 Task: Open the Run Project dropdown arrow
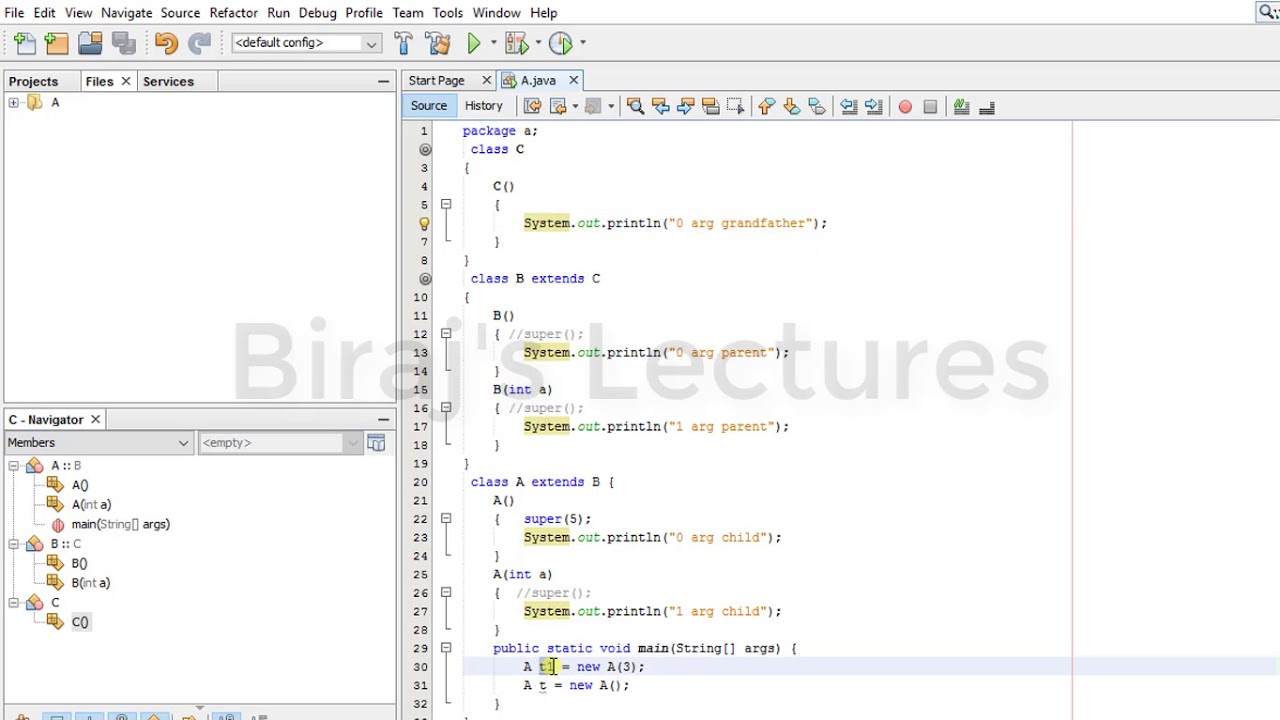click(x=492, y=43)
